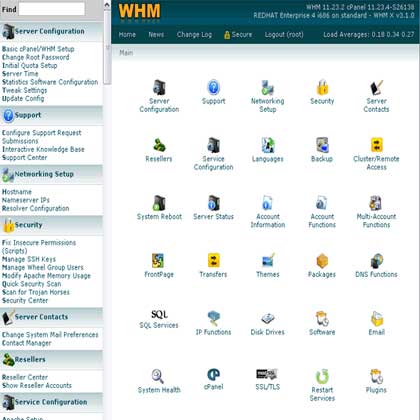Open Change Root Password link
Viewport: 420px width, 420px height.
(x=36, y=57)
